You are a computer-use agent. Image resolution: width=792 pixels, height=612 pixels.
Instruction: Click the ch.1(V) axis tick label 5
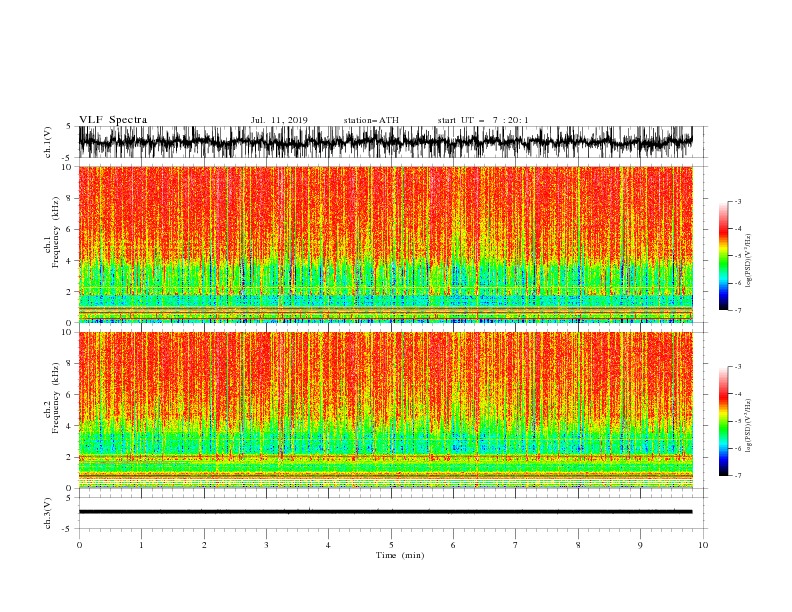coord(70,127)
